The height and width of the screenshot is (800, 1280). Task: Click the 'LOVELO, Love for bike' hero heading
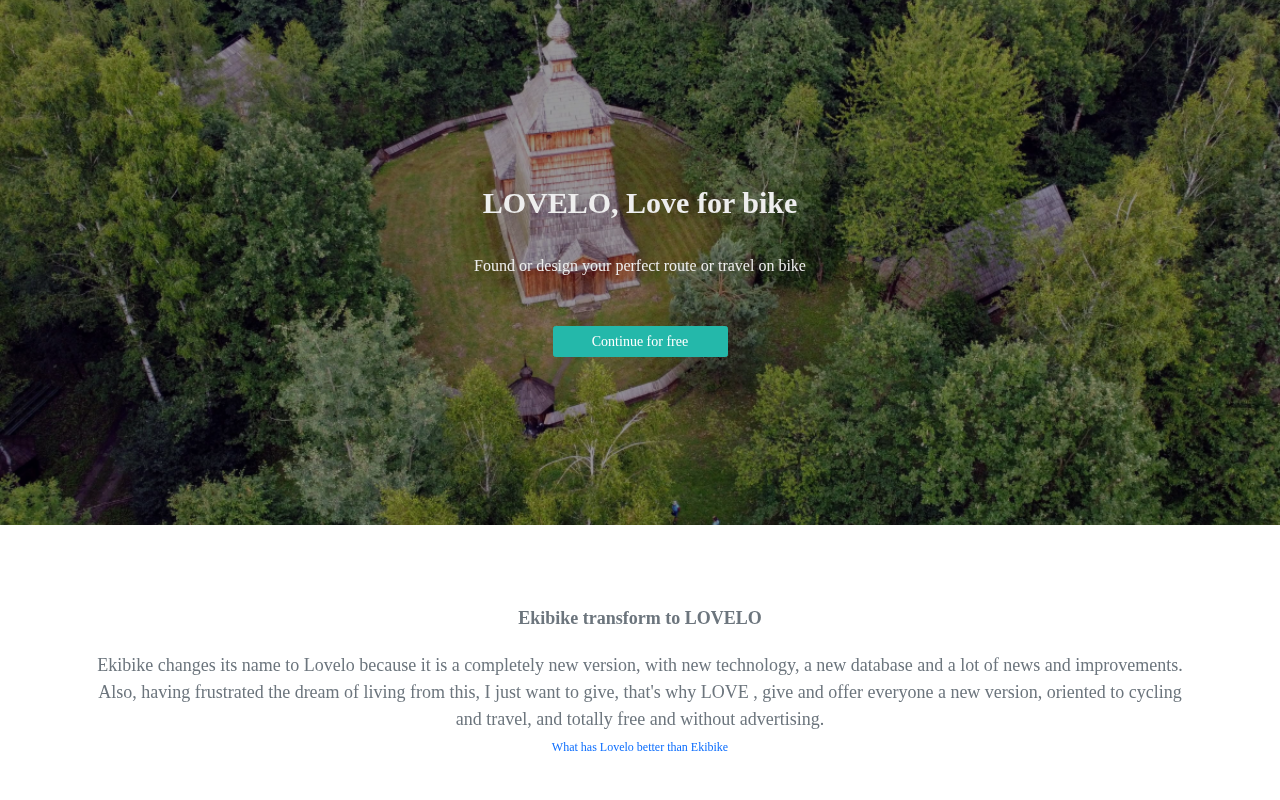pos(640,203)
